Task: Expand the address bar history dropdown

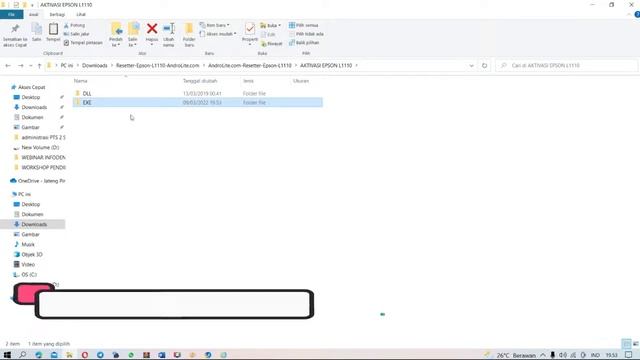Action: (x=471, y=65)
